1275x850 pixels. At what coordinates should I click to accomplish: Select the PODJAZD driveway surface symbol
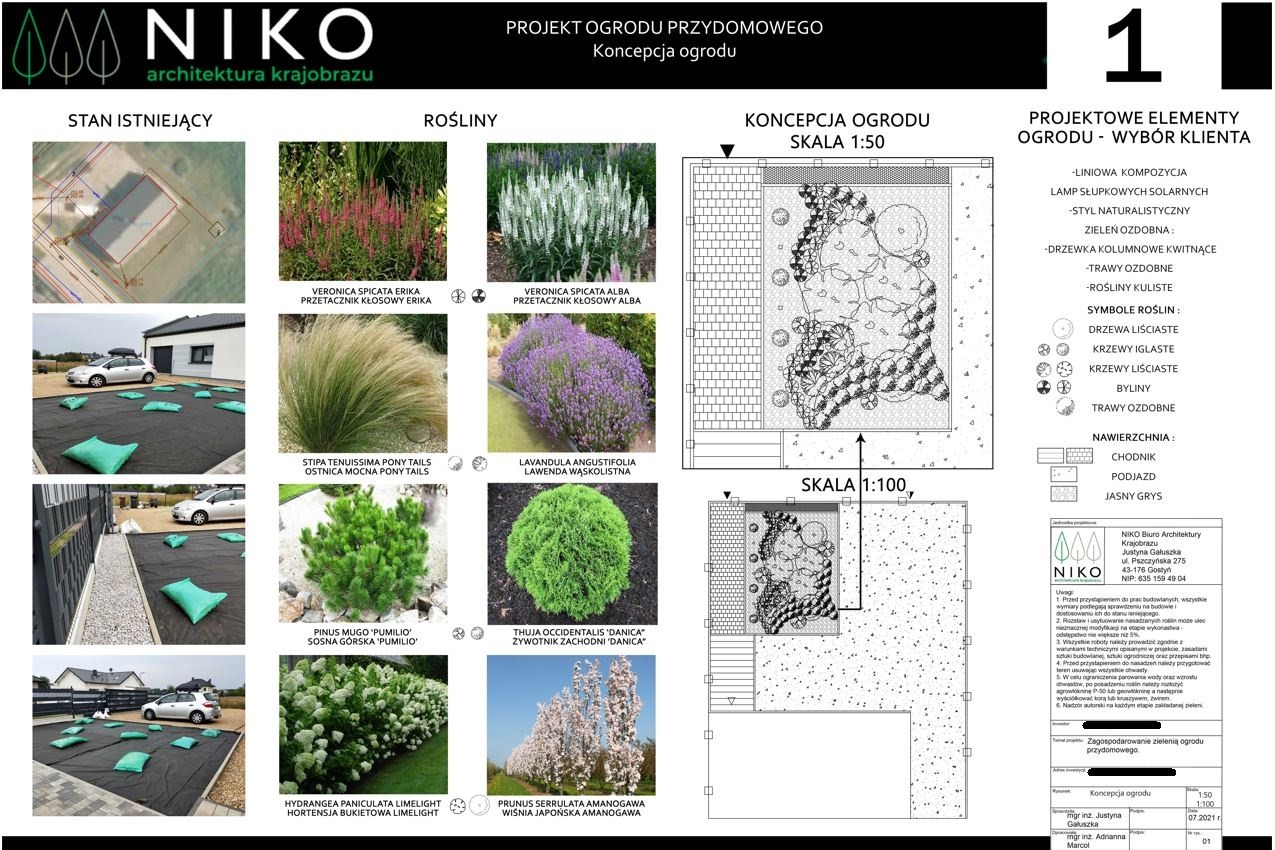click(1062, 476)
